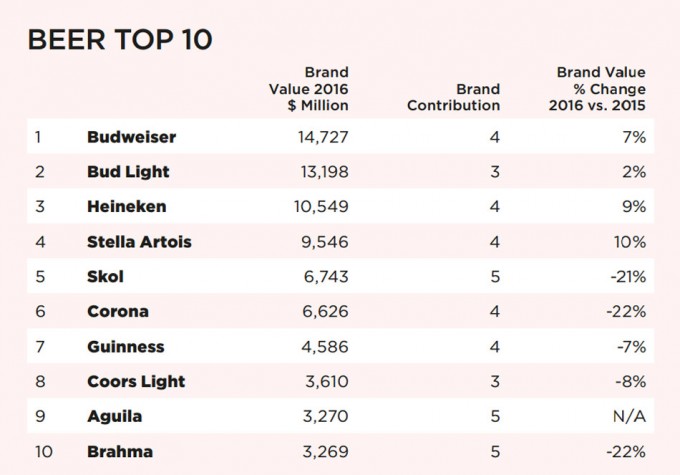The image size is (680, 475).
Task: Click the Brahma brand name
Action: (120, 452)
